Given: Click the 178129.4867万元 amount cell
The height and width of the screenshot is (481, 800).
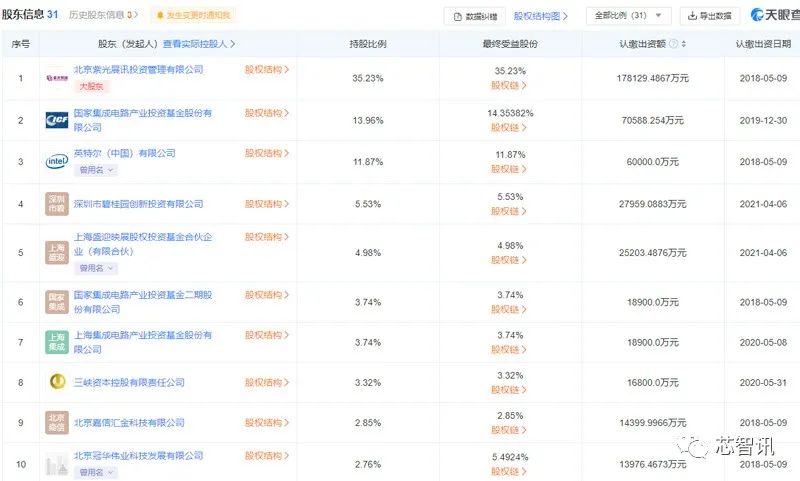Looking at the screenshot, I should tap(653, 78).
